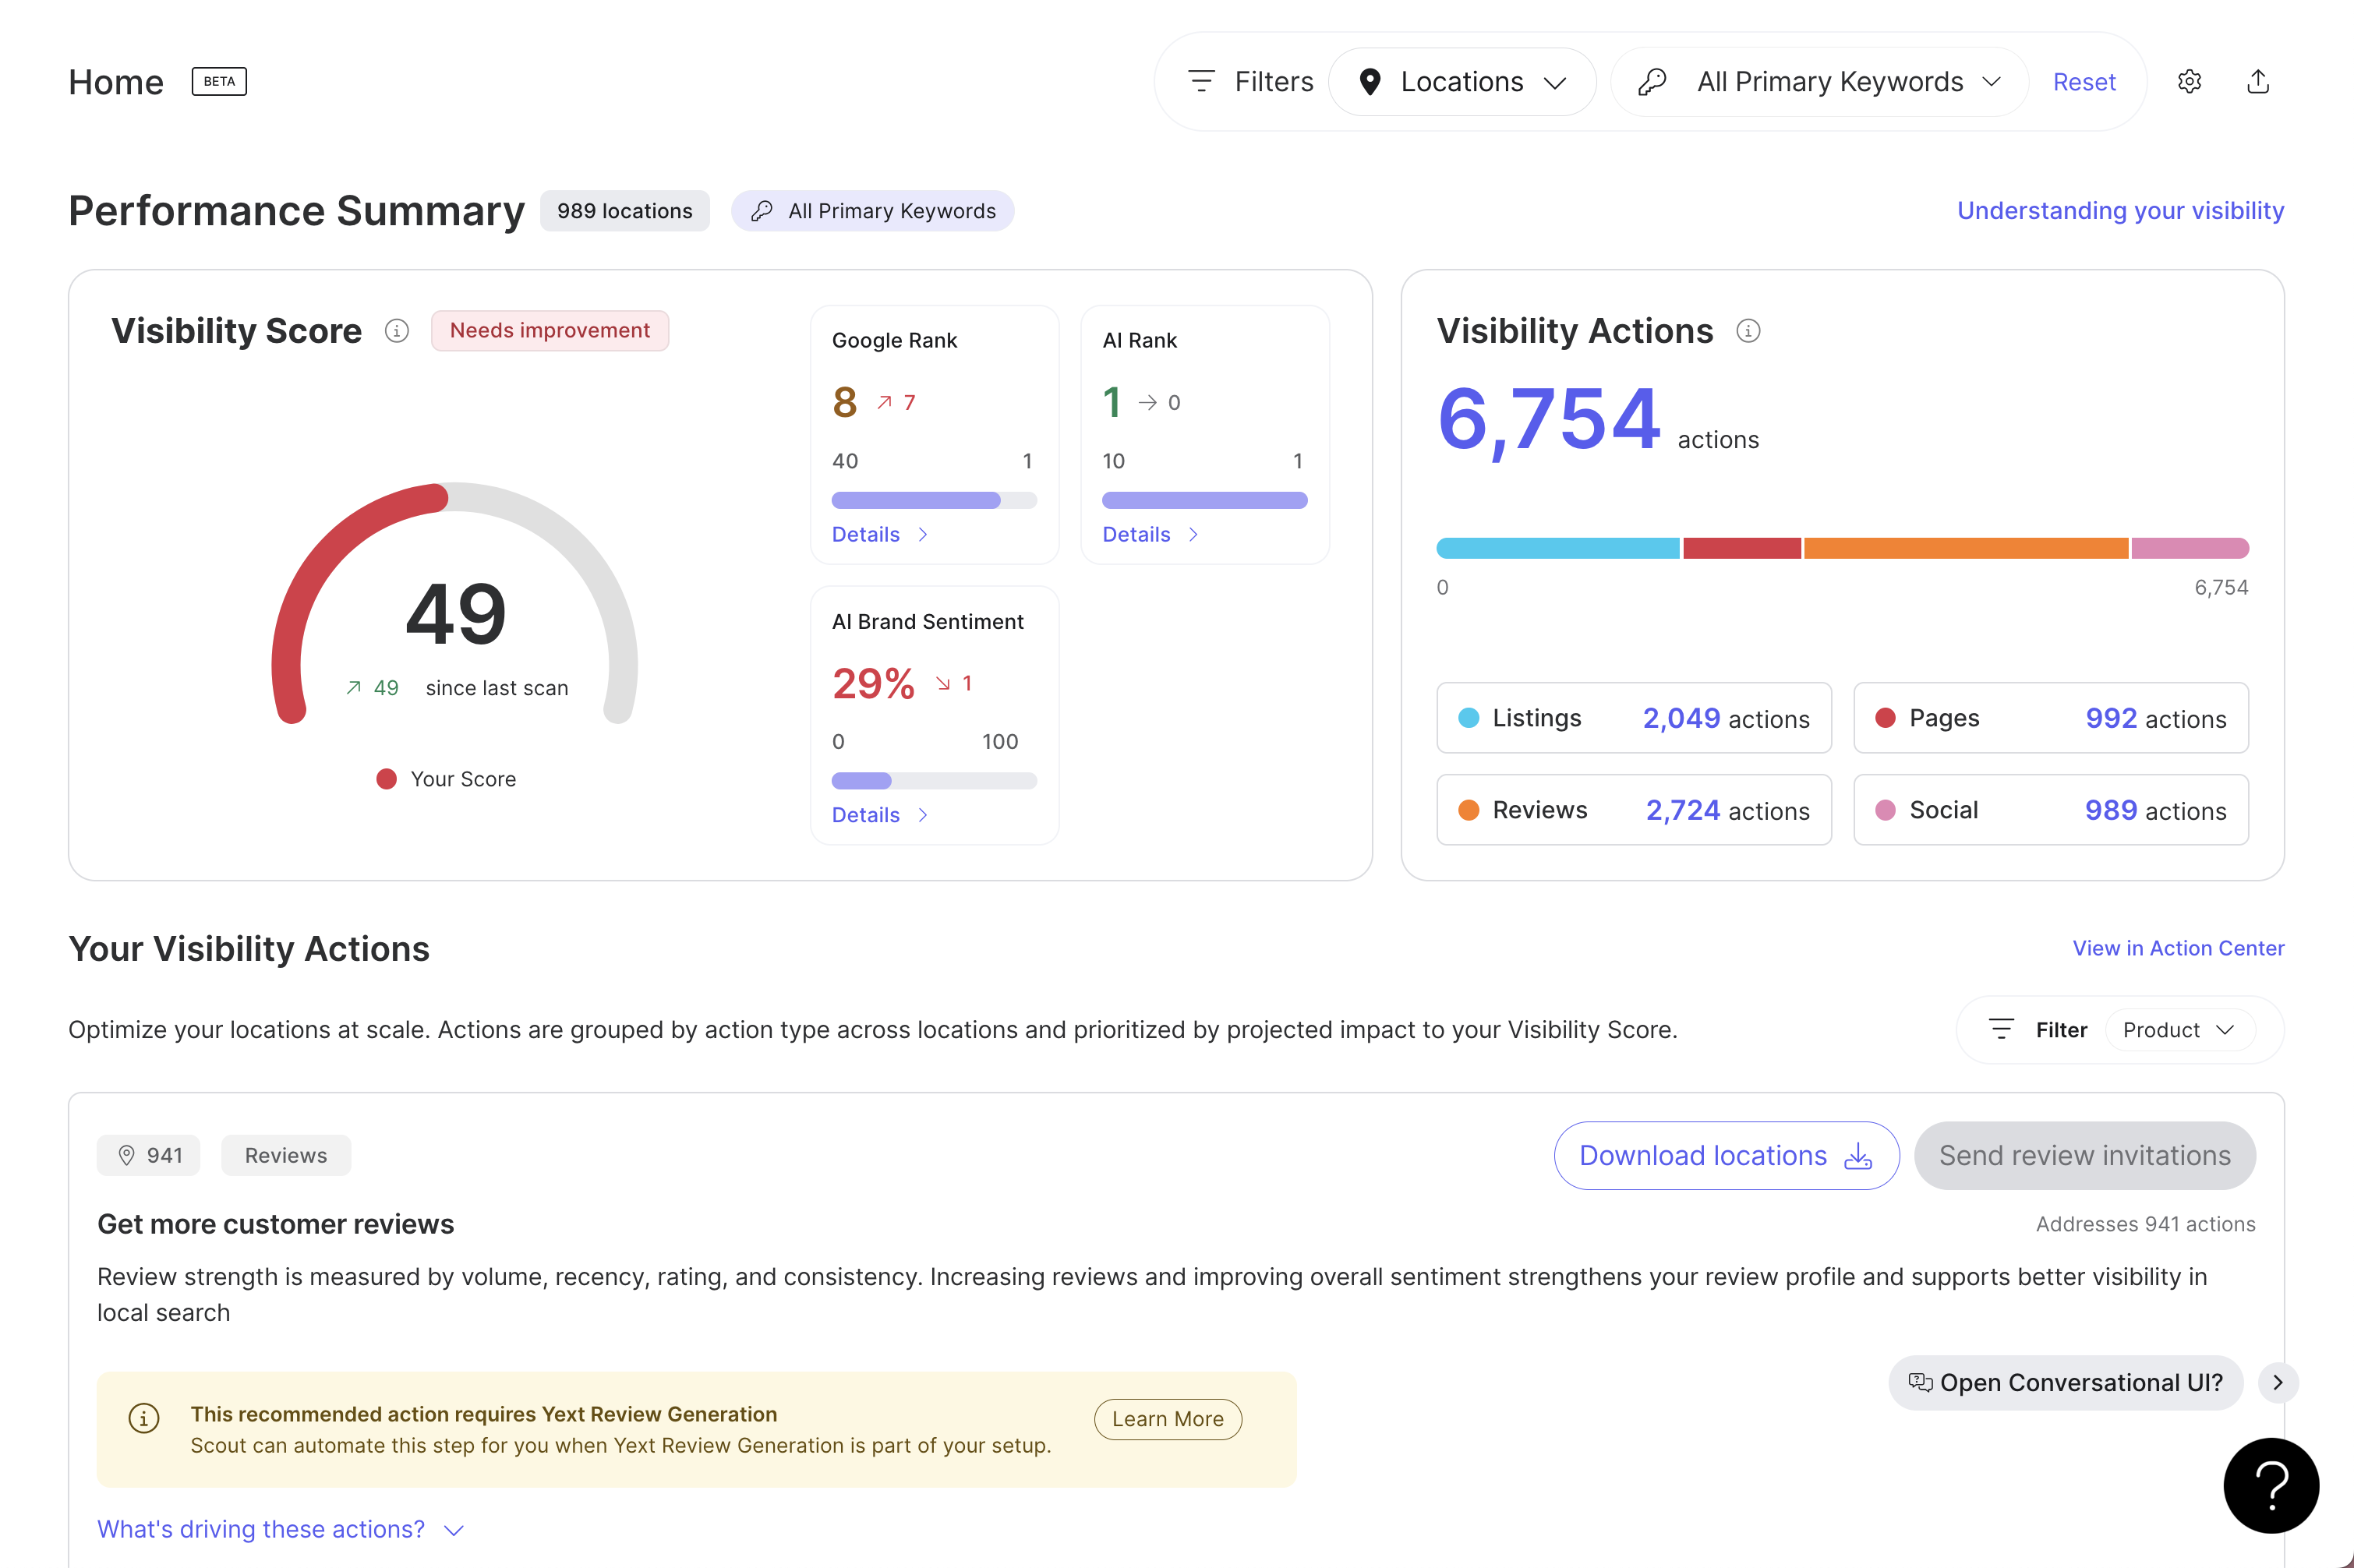
Task: Click the orange Reviews segment of actions bar
Action: click(x=1965, y=548)
